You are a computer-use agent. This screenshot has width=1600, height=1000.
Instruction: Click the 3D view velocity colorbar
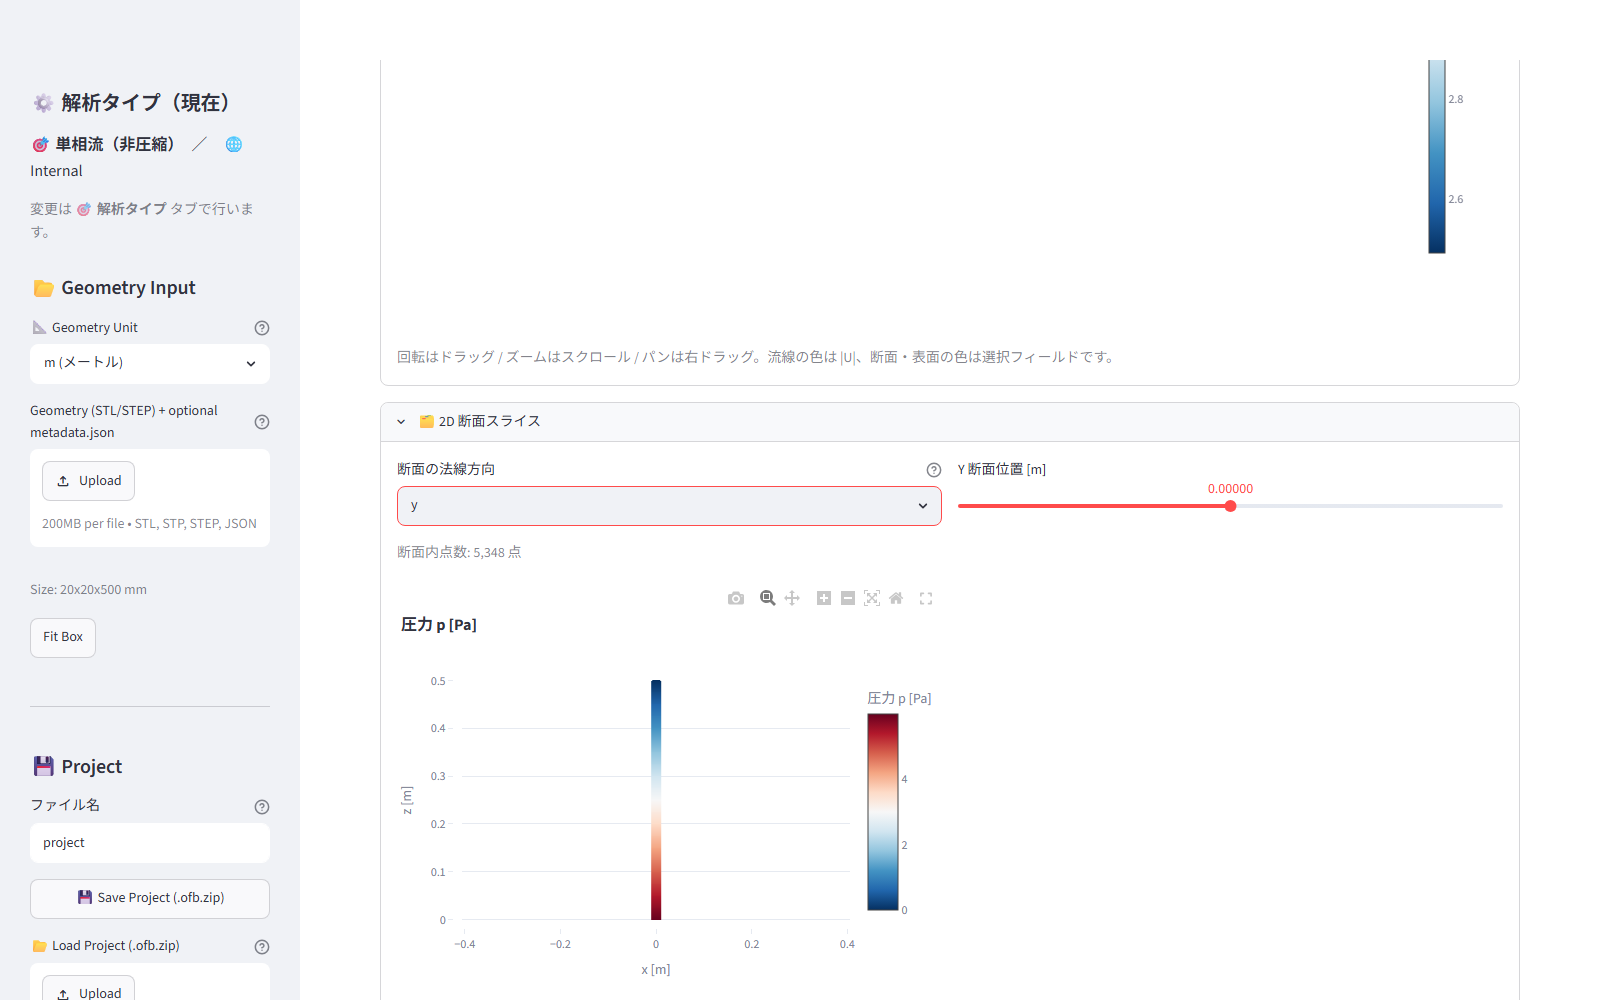[1437, 156]
